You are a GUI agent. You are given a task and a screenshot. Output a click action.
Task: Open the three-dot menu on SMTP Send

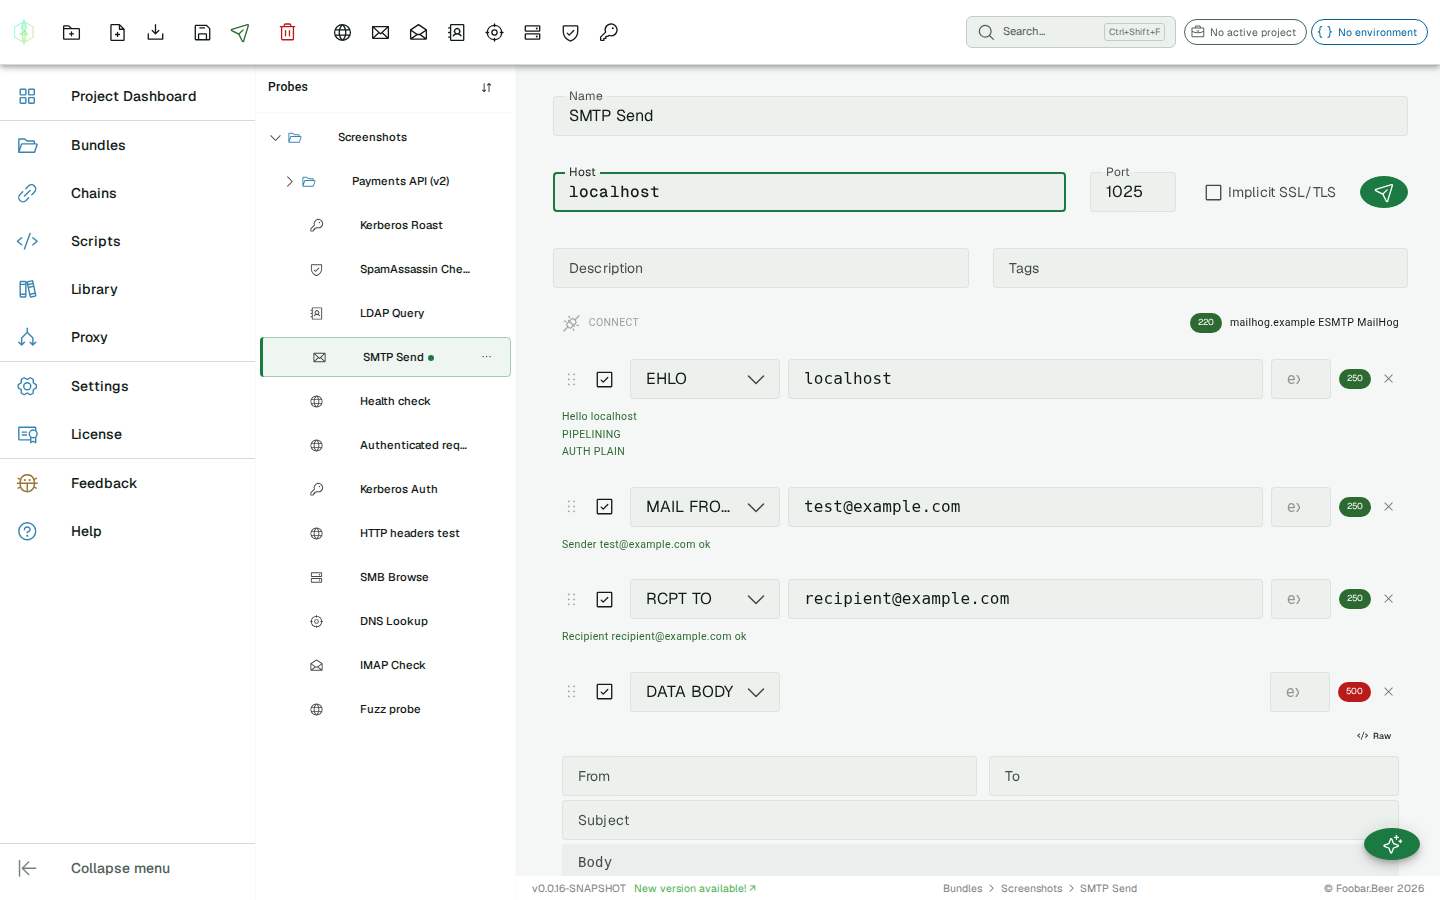(x=486, y=357)
